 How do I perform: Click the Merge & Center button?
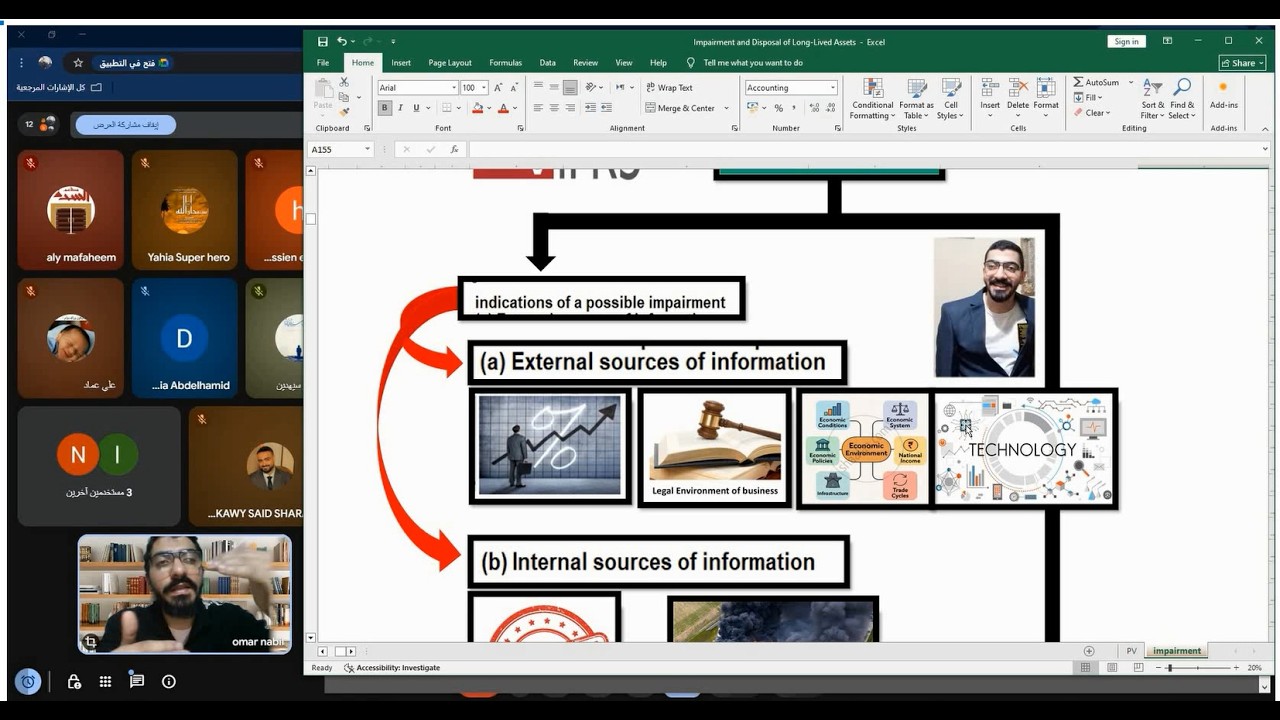click(x=680, y=108)
